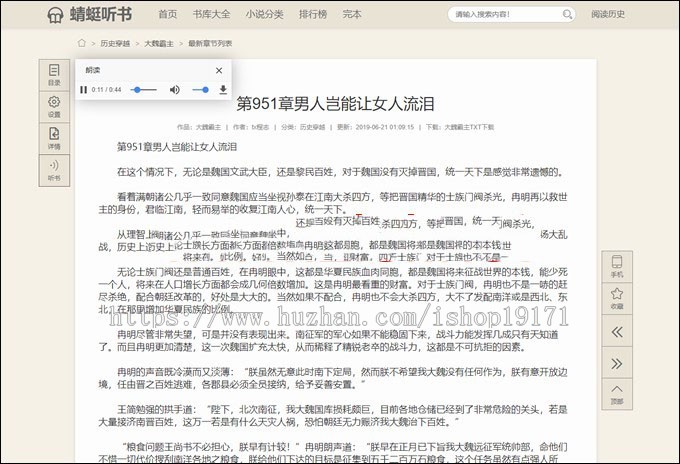Open the 历史穿越 breadcrumb link

tap(115, 43)
